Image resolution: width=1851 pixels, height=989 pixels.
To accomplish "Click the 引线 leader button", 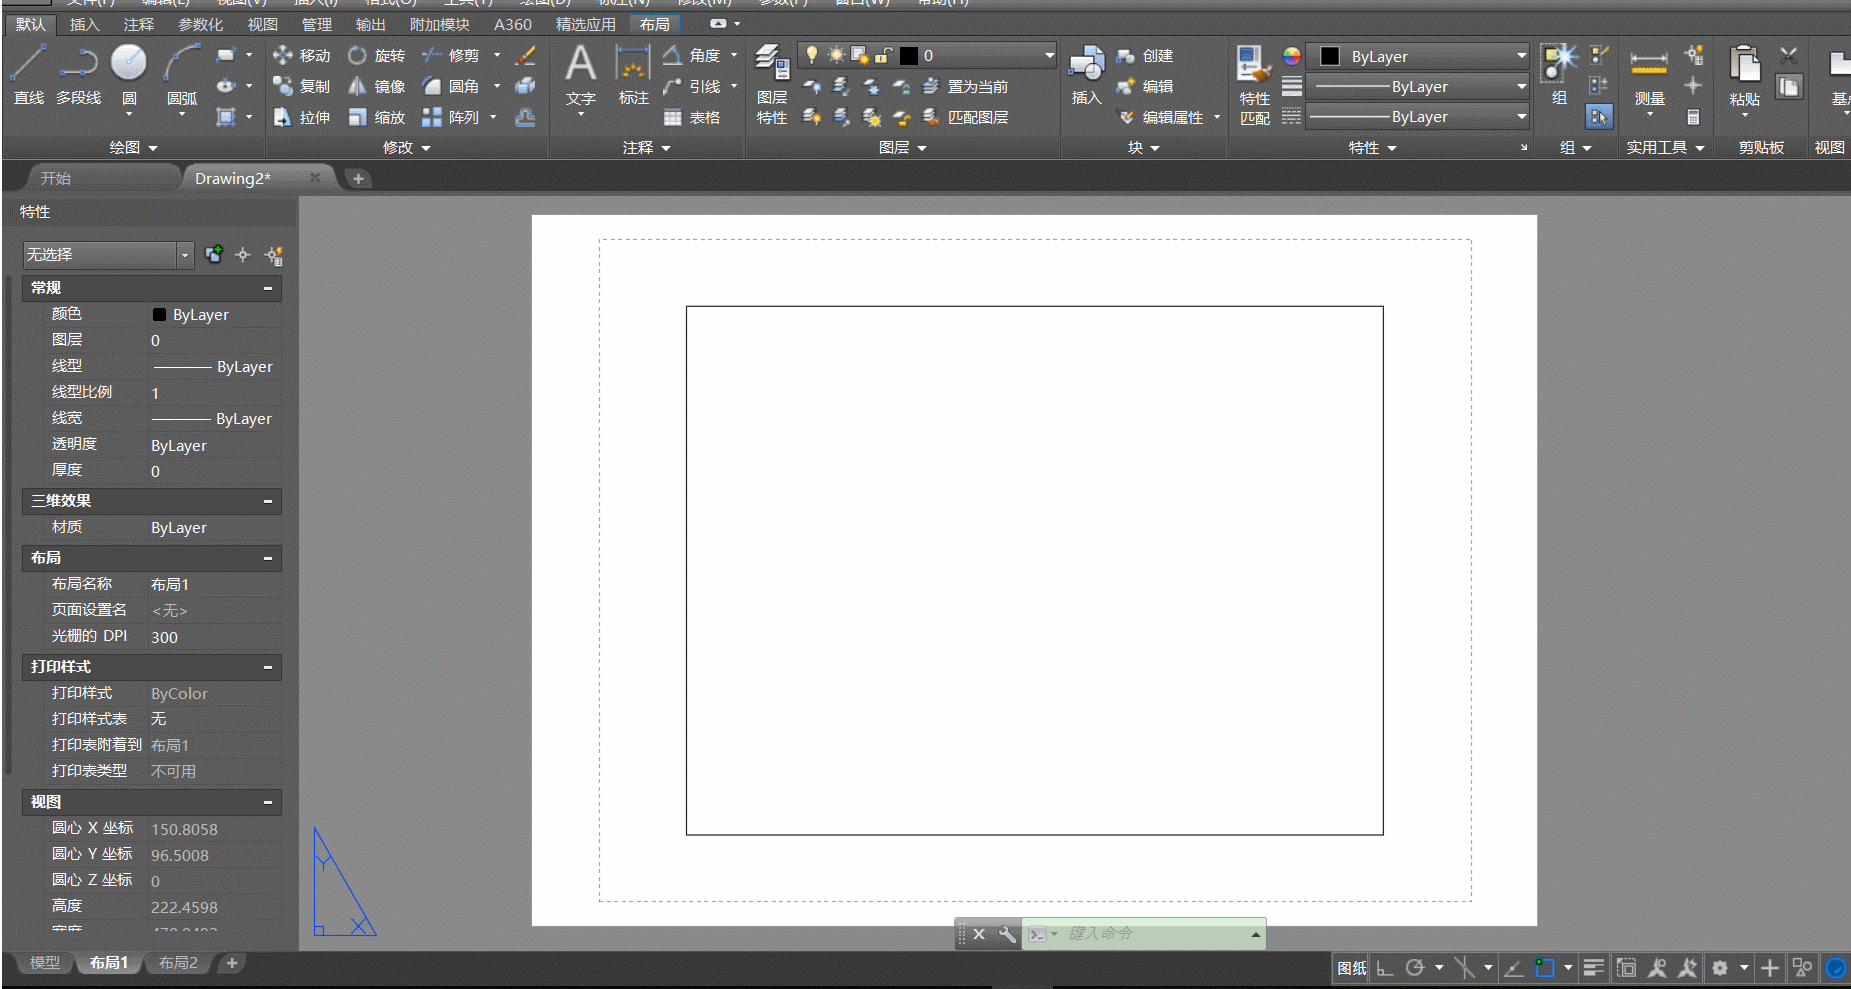I will [x=691, y=87].
